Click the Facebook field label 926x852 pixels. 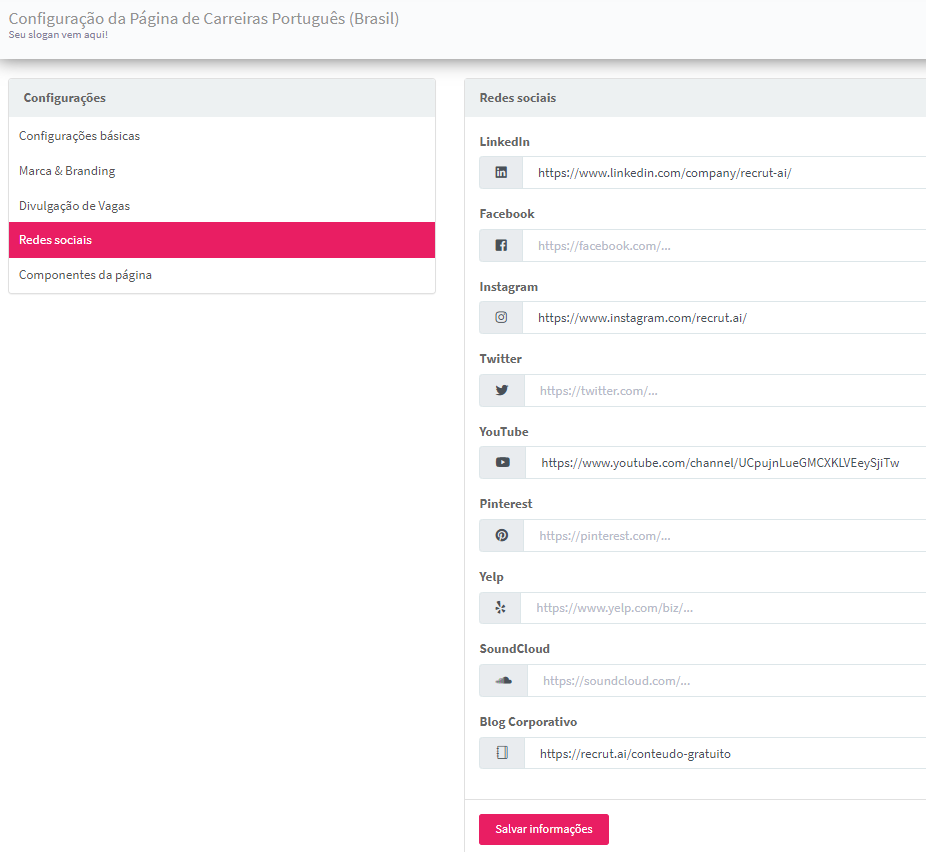(507, 214)
